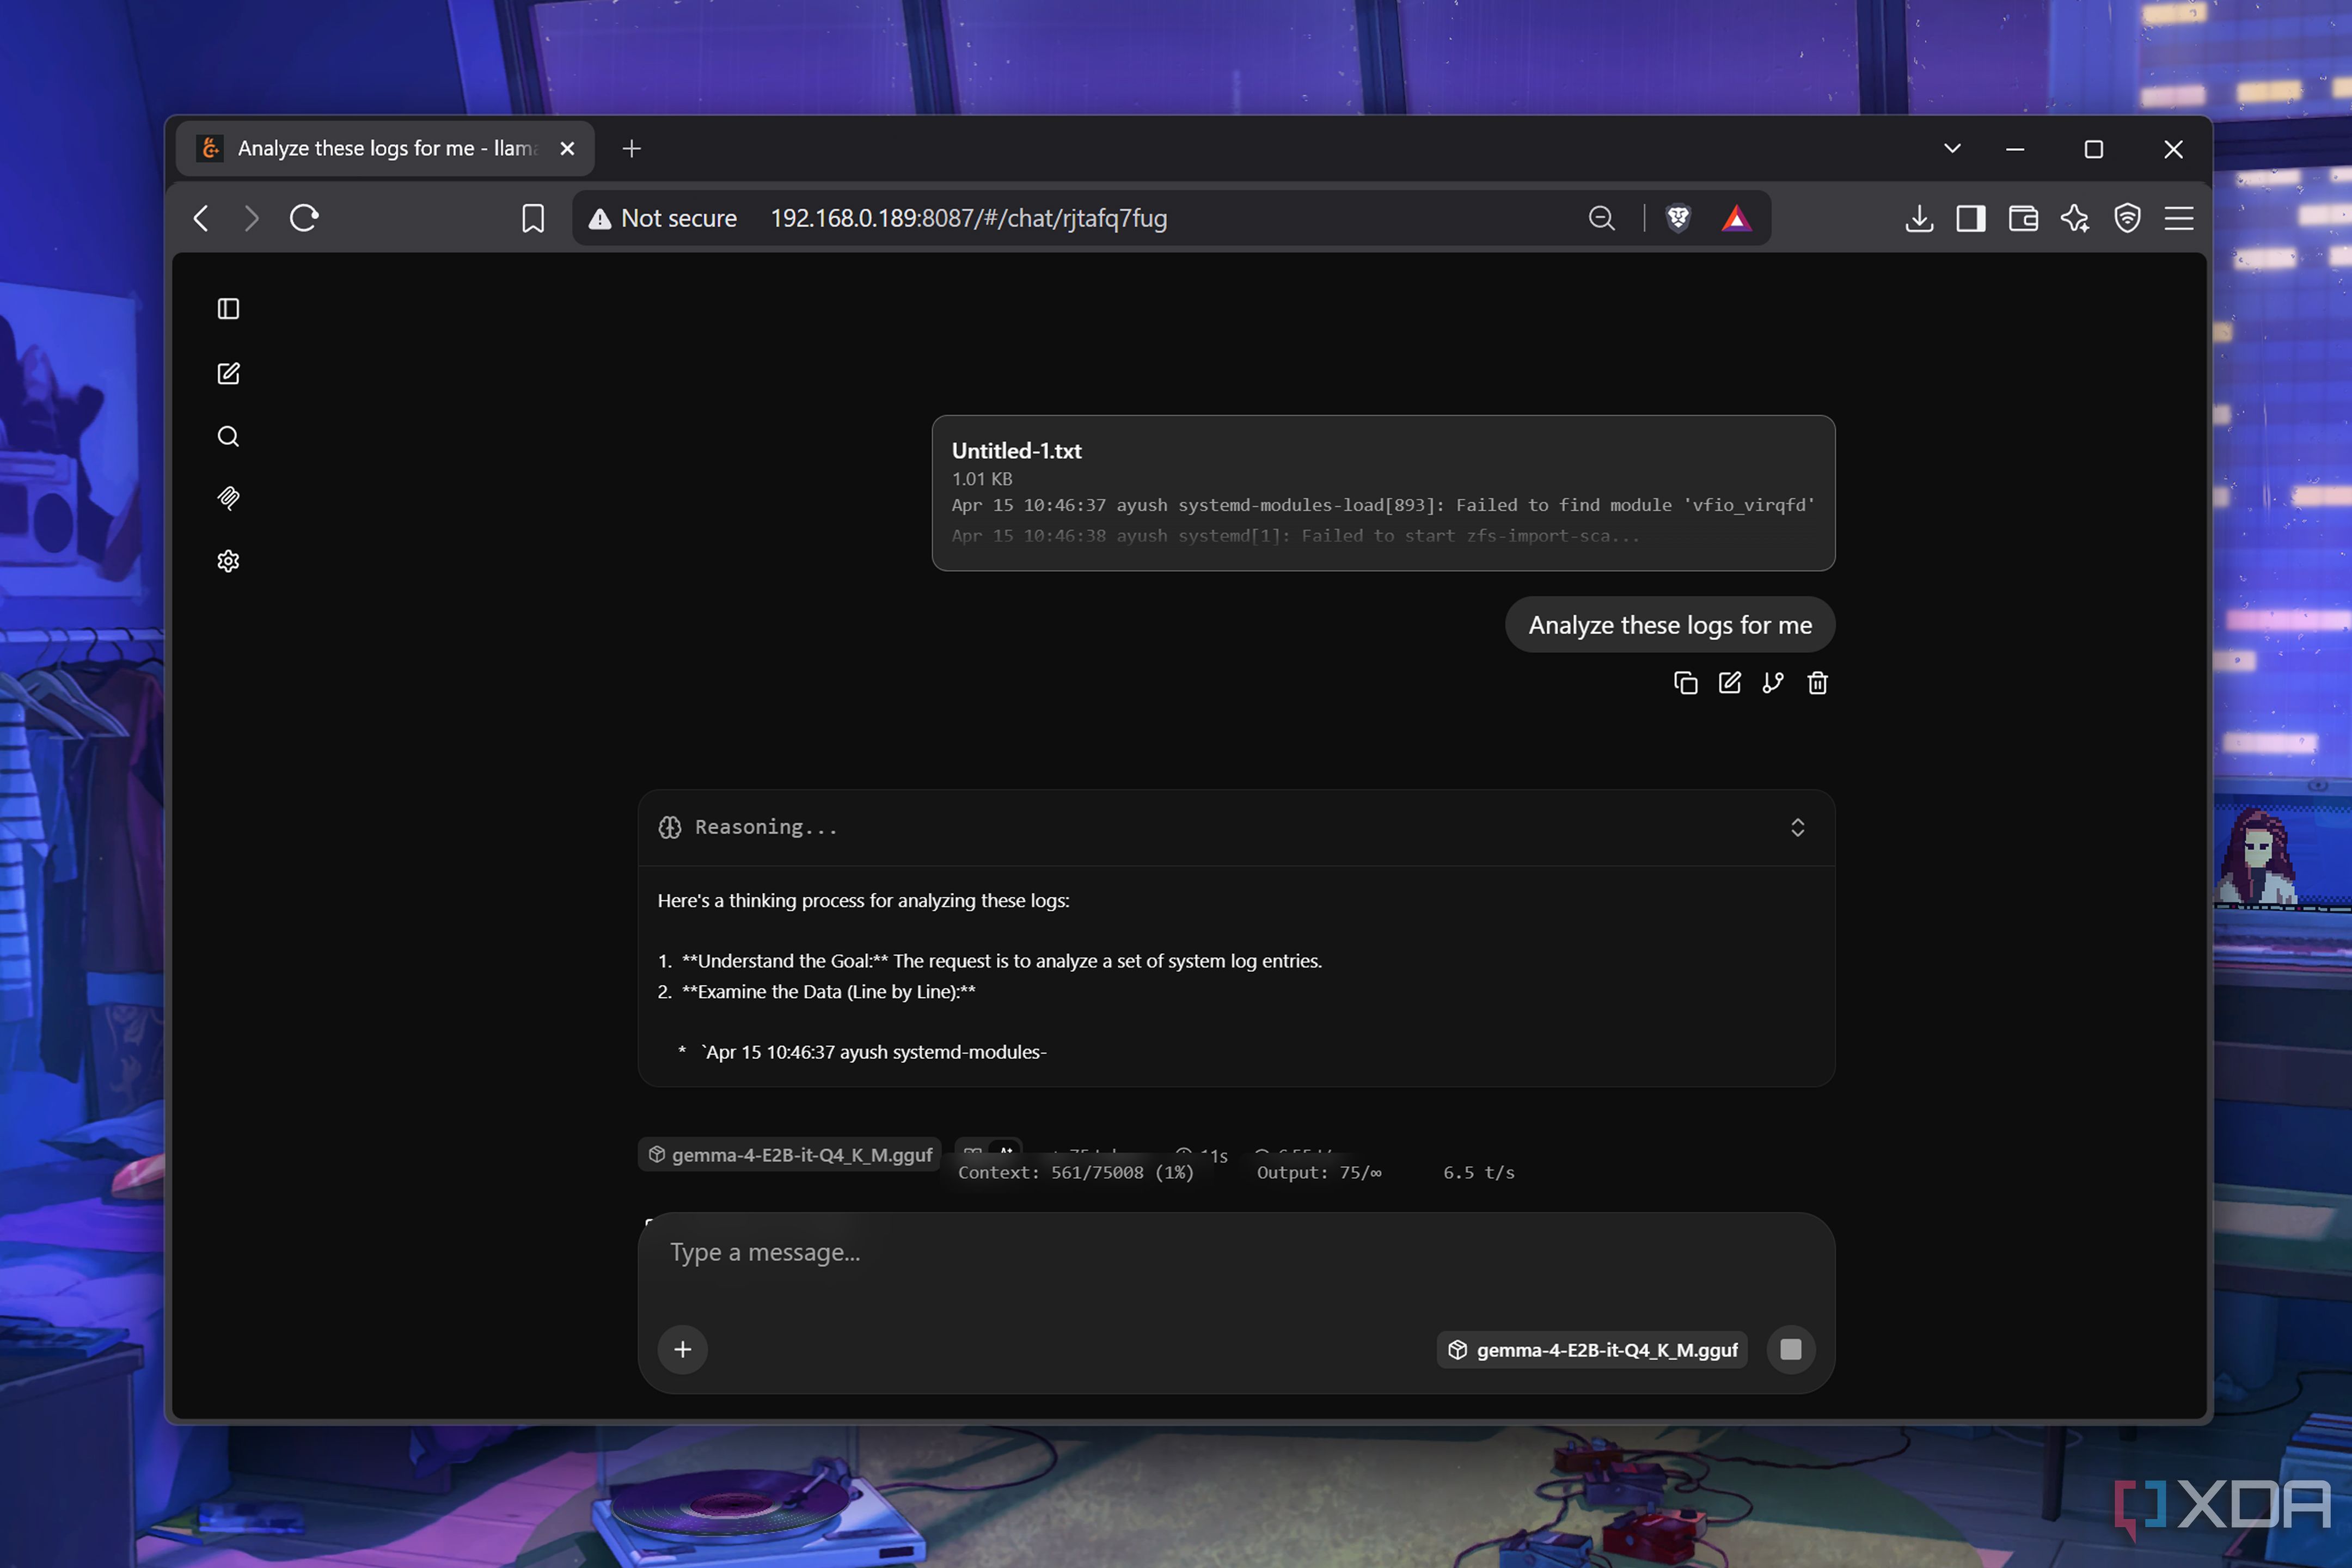Toggle the chat sidebar panel

tap(228, 309)
